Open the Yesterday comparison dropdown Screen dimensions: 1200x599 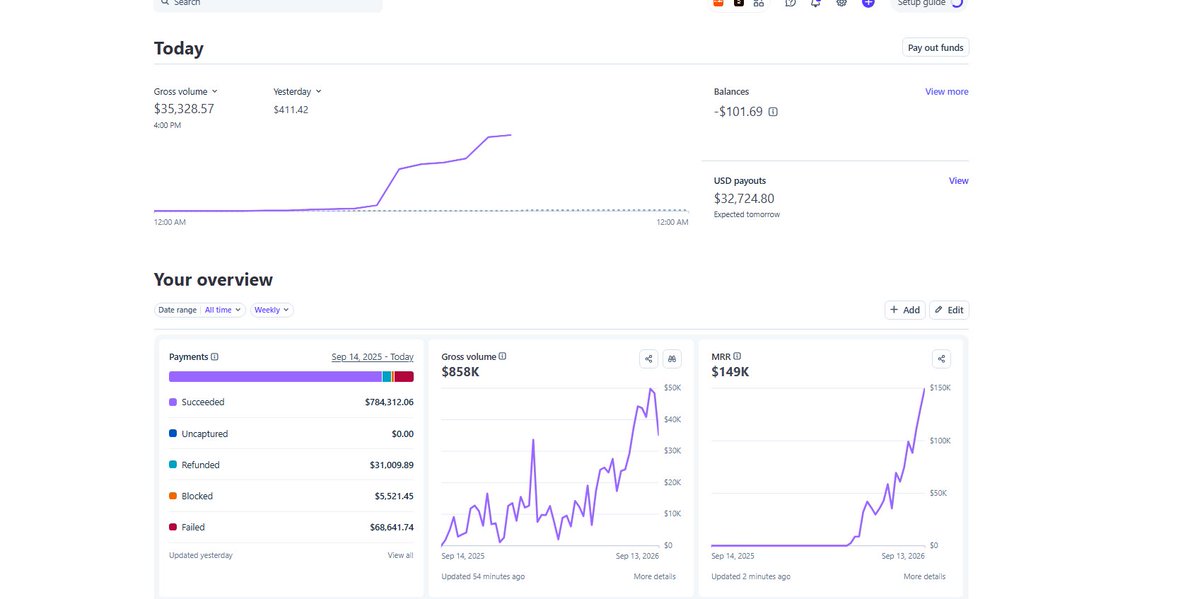(x=298, y=92)
